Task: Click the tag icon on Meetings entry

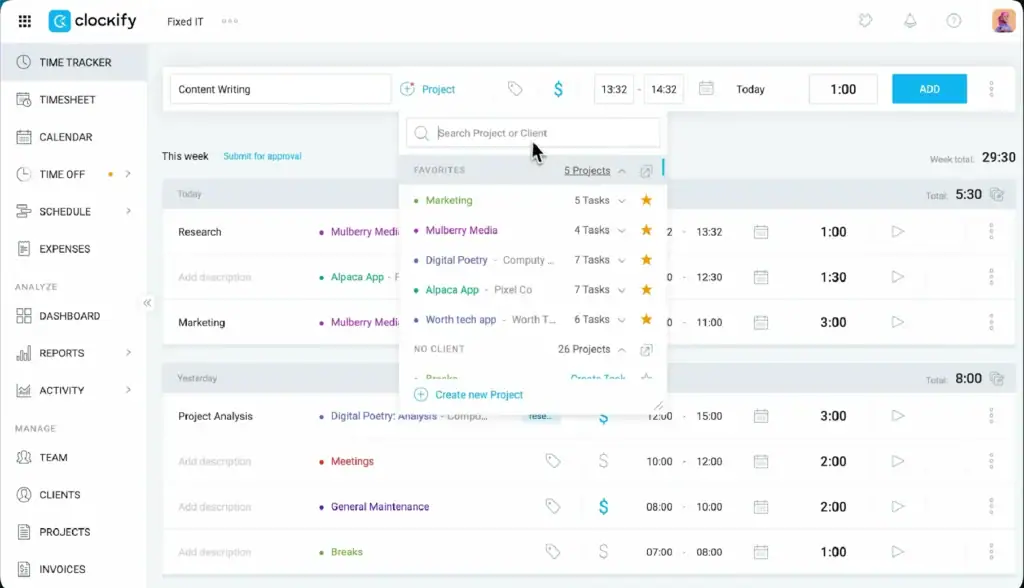Action: coord(552,461)
